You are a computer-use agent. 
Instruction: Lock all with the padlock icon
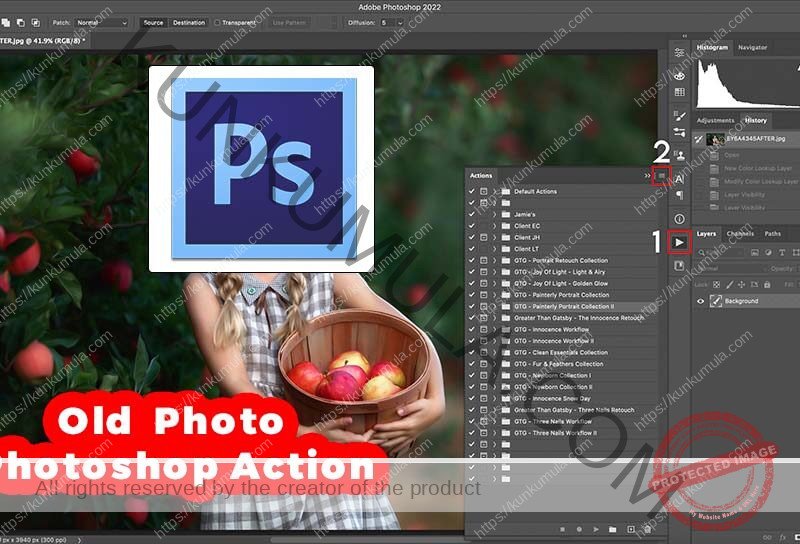coord(767,285)
